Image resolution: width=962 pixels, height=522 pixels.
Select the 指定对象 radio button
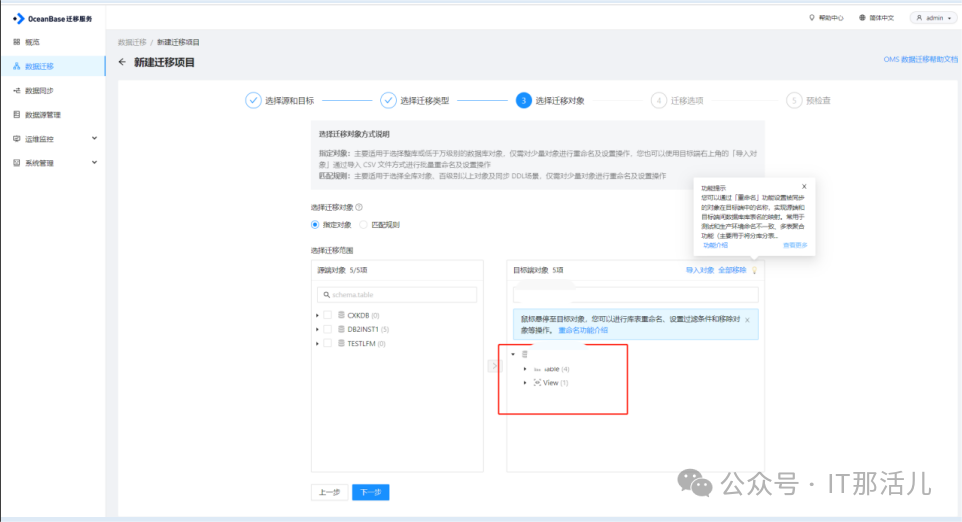pyautogui.click(x=315, y=225)
